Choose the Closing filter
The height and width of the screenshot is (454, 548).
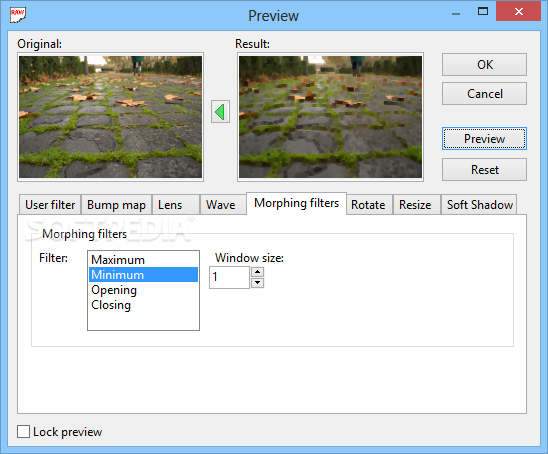point(143,305)
